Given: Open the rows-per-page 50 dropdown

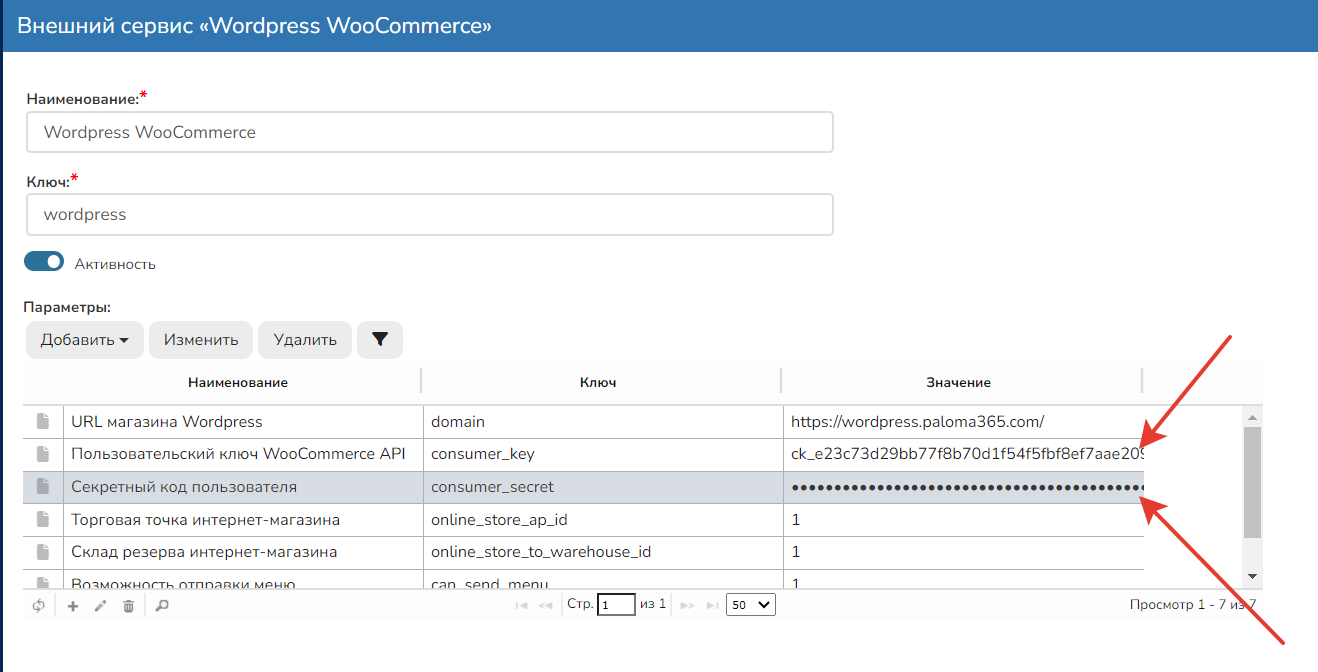Looking at the screenshot, I should coord(750,605).
